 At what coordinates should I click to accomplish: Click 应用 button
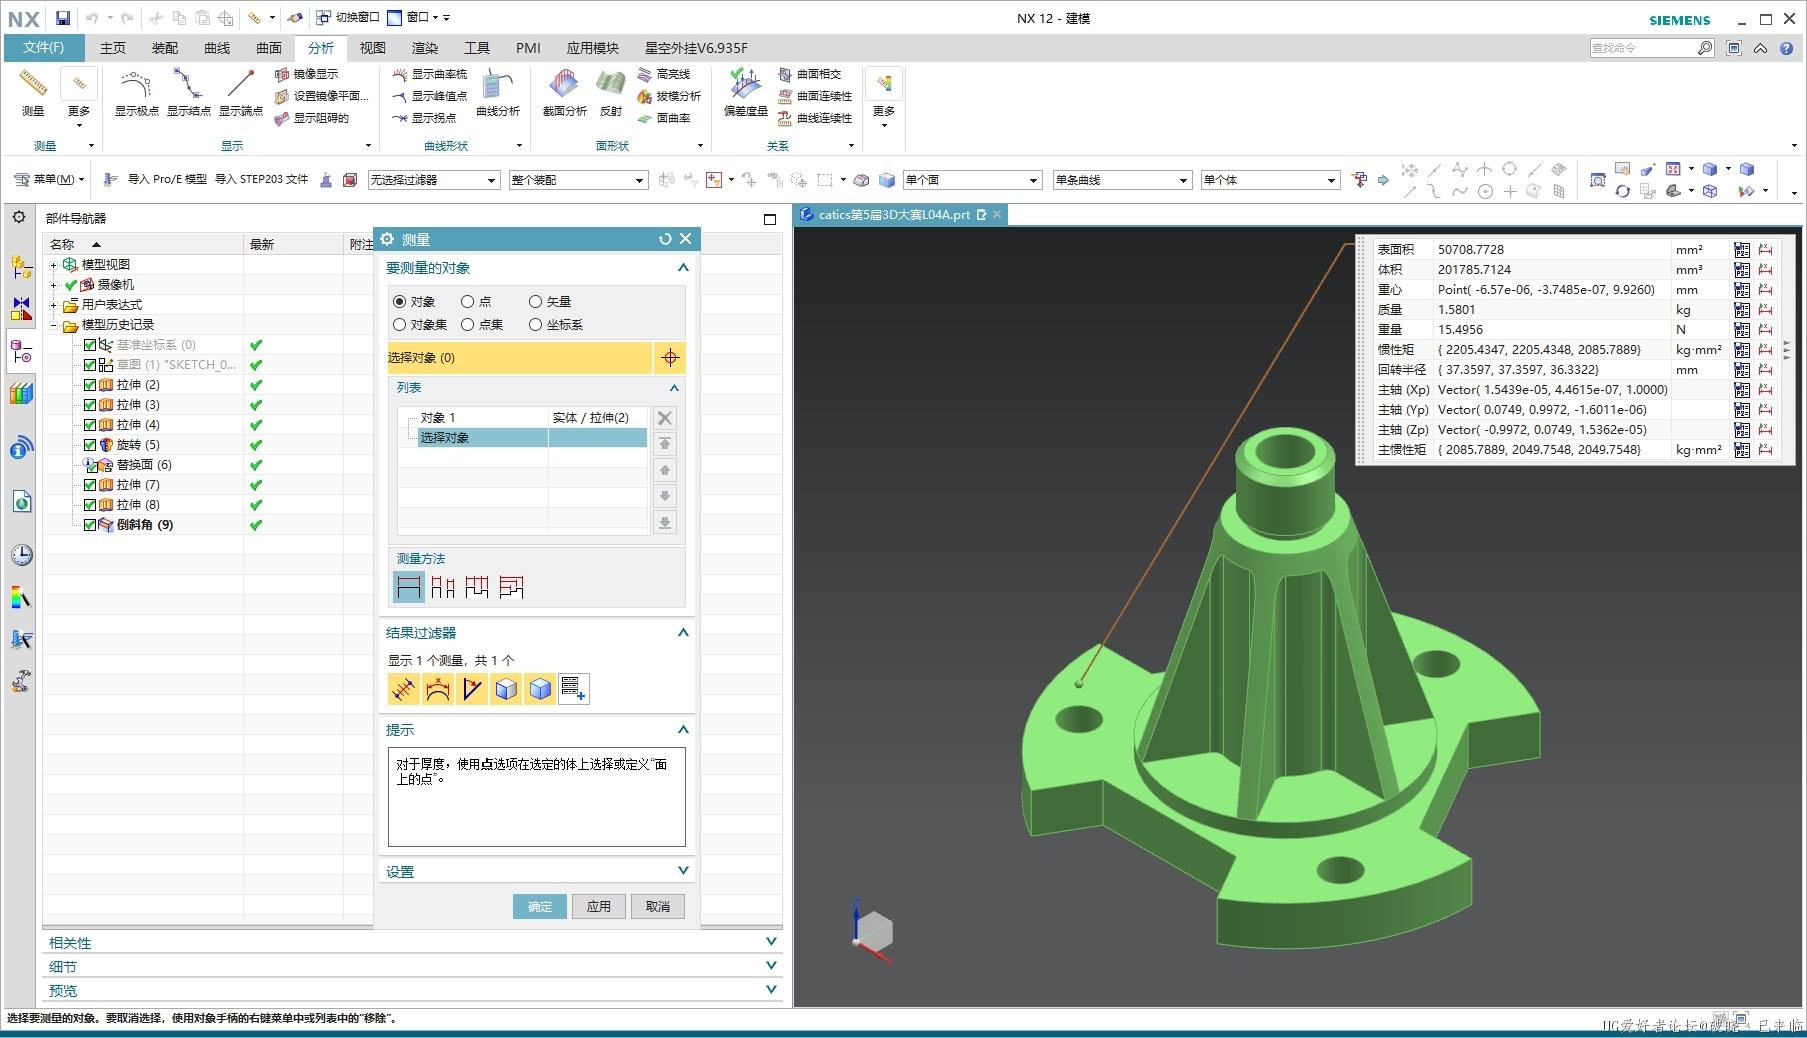(599, 906)
